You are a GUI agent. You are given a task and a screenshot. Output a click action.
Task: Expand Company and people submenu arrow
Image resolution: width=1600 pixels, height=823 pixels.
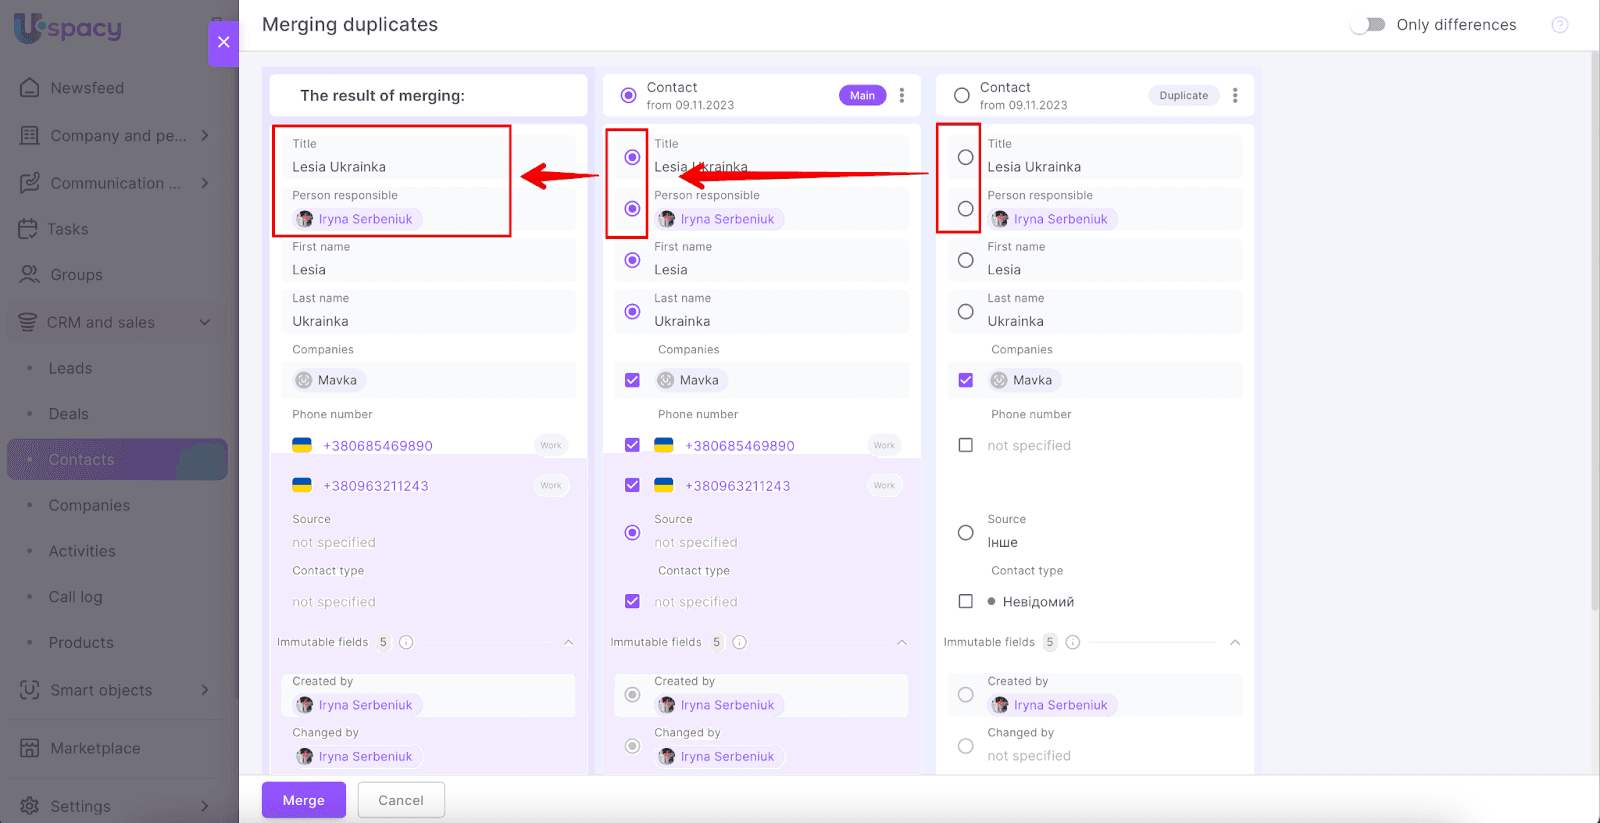click(x=205, y=135)
